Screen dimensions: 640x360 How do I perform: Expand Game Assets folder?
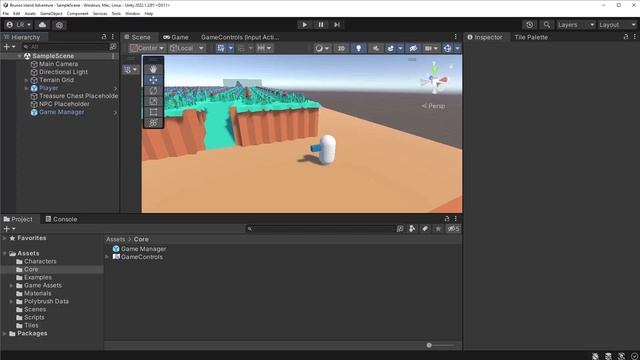click(11, 285)
